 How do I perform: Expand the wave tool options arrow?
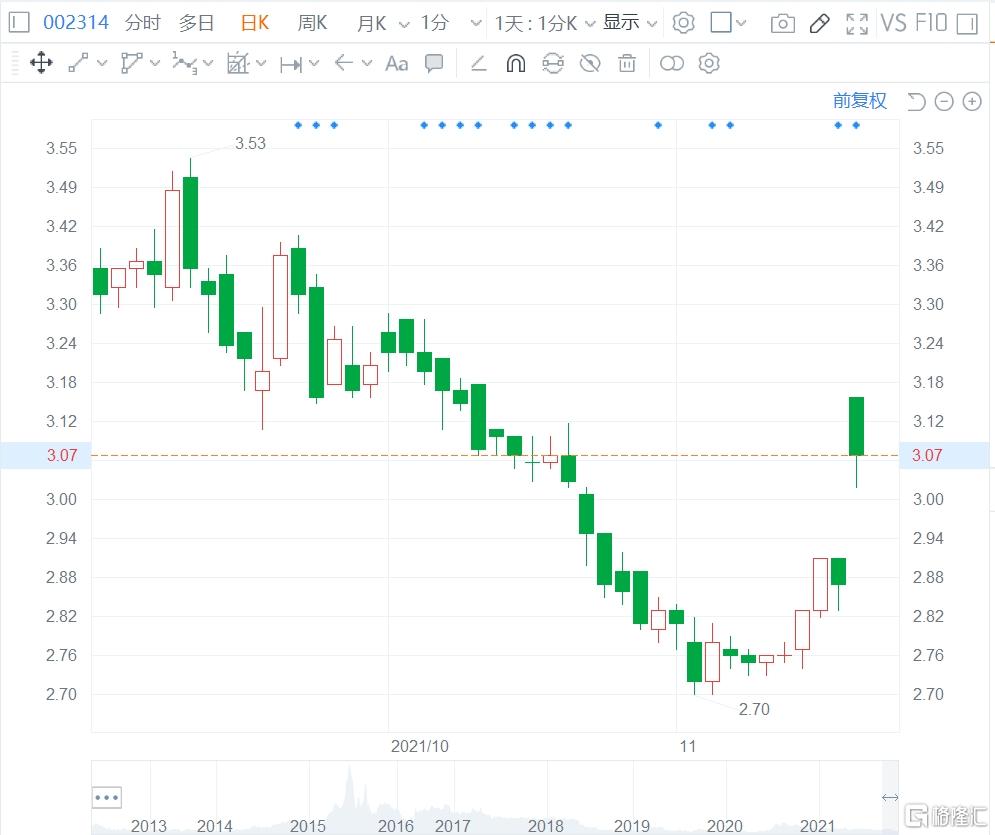tap(208, 63)
